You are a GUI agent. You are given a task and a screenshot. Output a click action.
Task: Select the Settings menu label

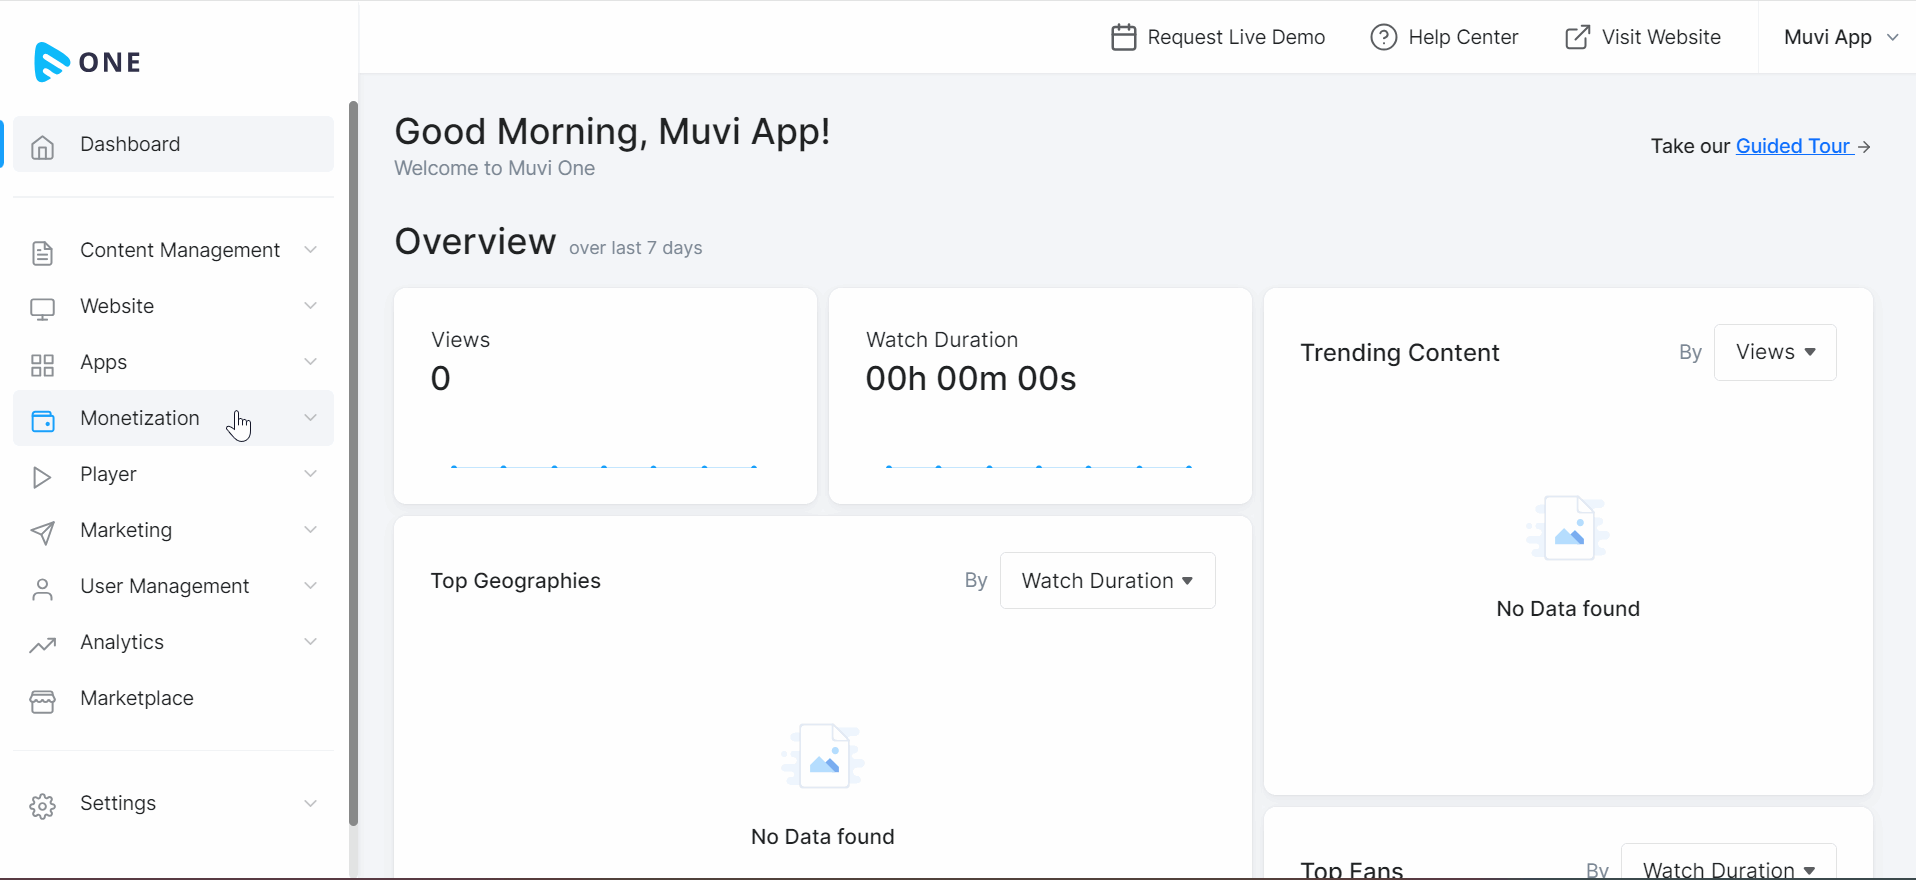pyautogui.click(x=118, y=804)
